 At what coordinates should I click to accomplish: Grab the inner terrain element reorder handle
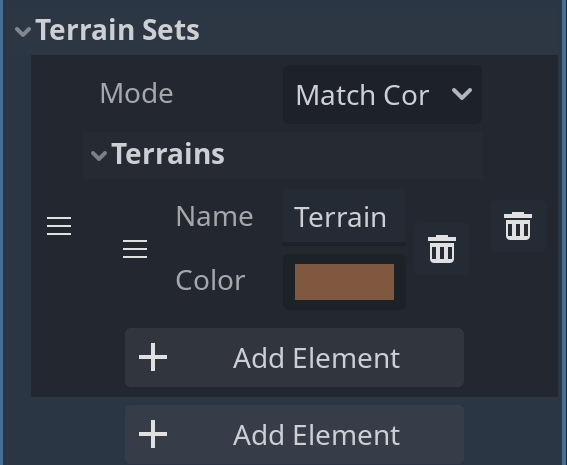135,249
